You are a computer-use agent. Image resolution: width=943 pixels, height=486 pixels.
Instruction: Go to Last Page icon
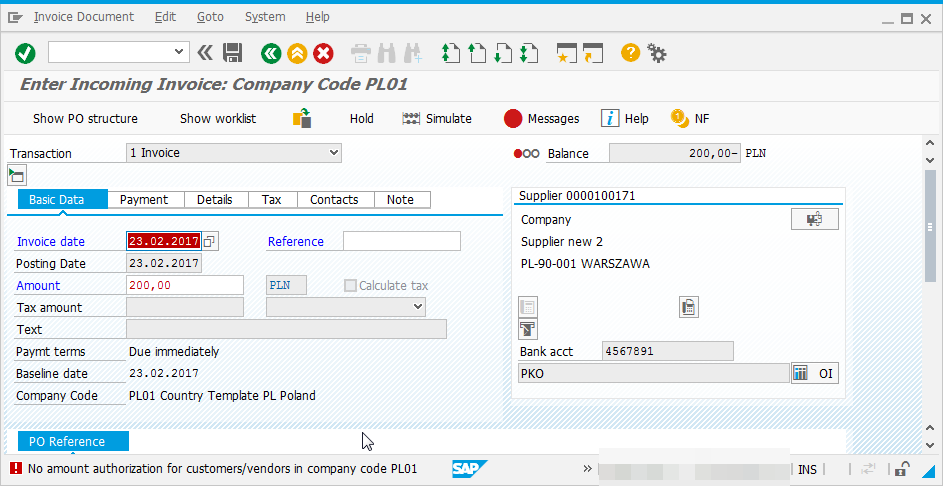pos(528,54)
